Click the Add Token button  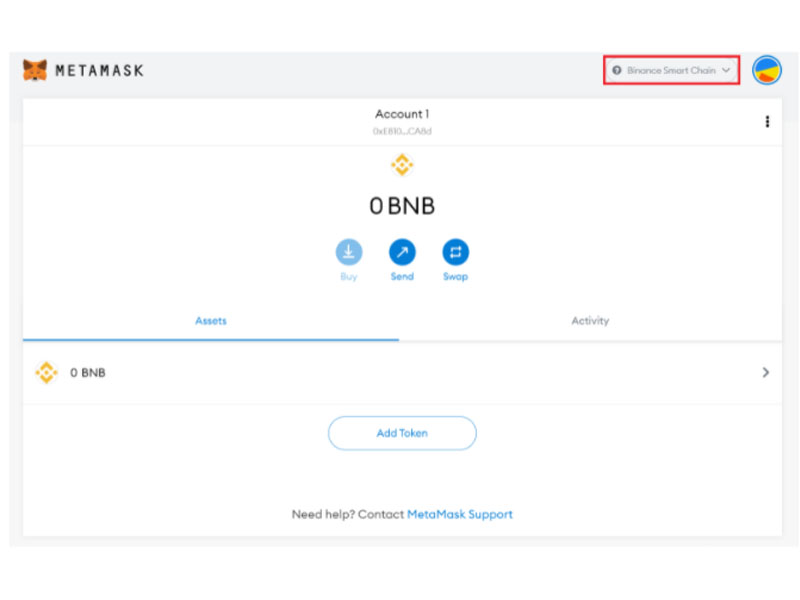[x=402, y=433]
